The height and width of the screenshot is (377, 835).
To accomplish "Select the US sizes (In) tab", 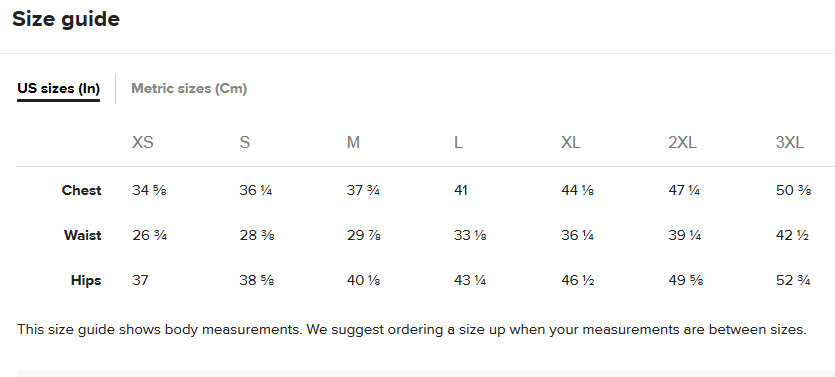I will 59,88.
